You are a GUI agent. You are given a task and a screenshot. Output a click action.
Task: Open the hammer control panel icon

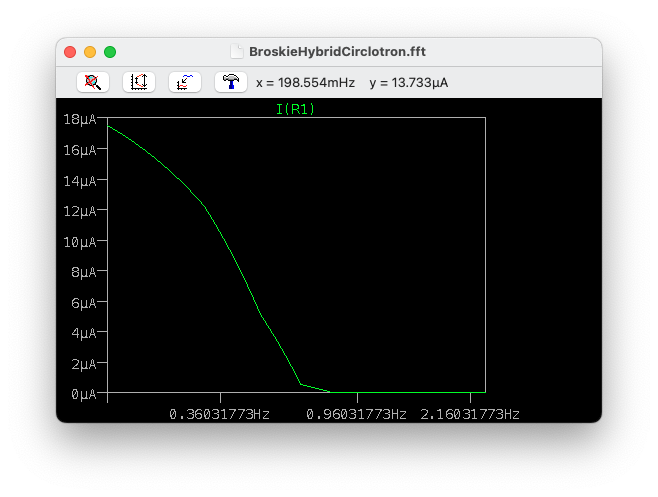pos(231,82)
